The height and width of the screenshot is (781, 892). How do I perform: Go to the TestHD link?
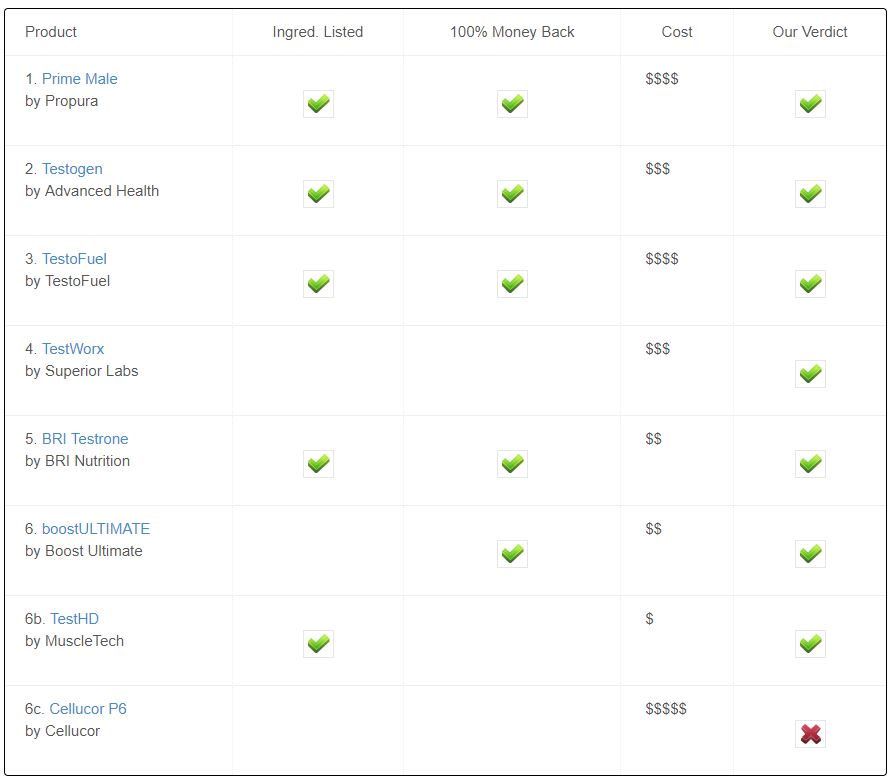pos(74,619)
